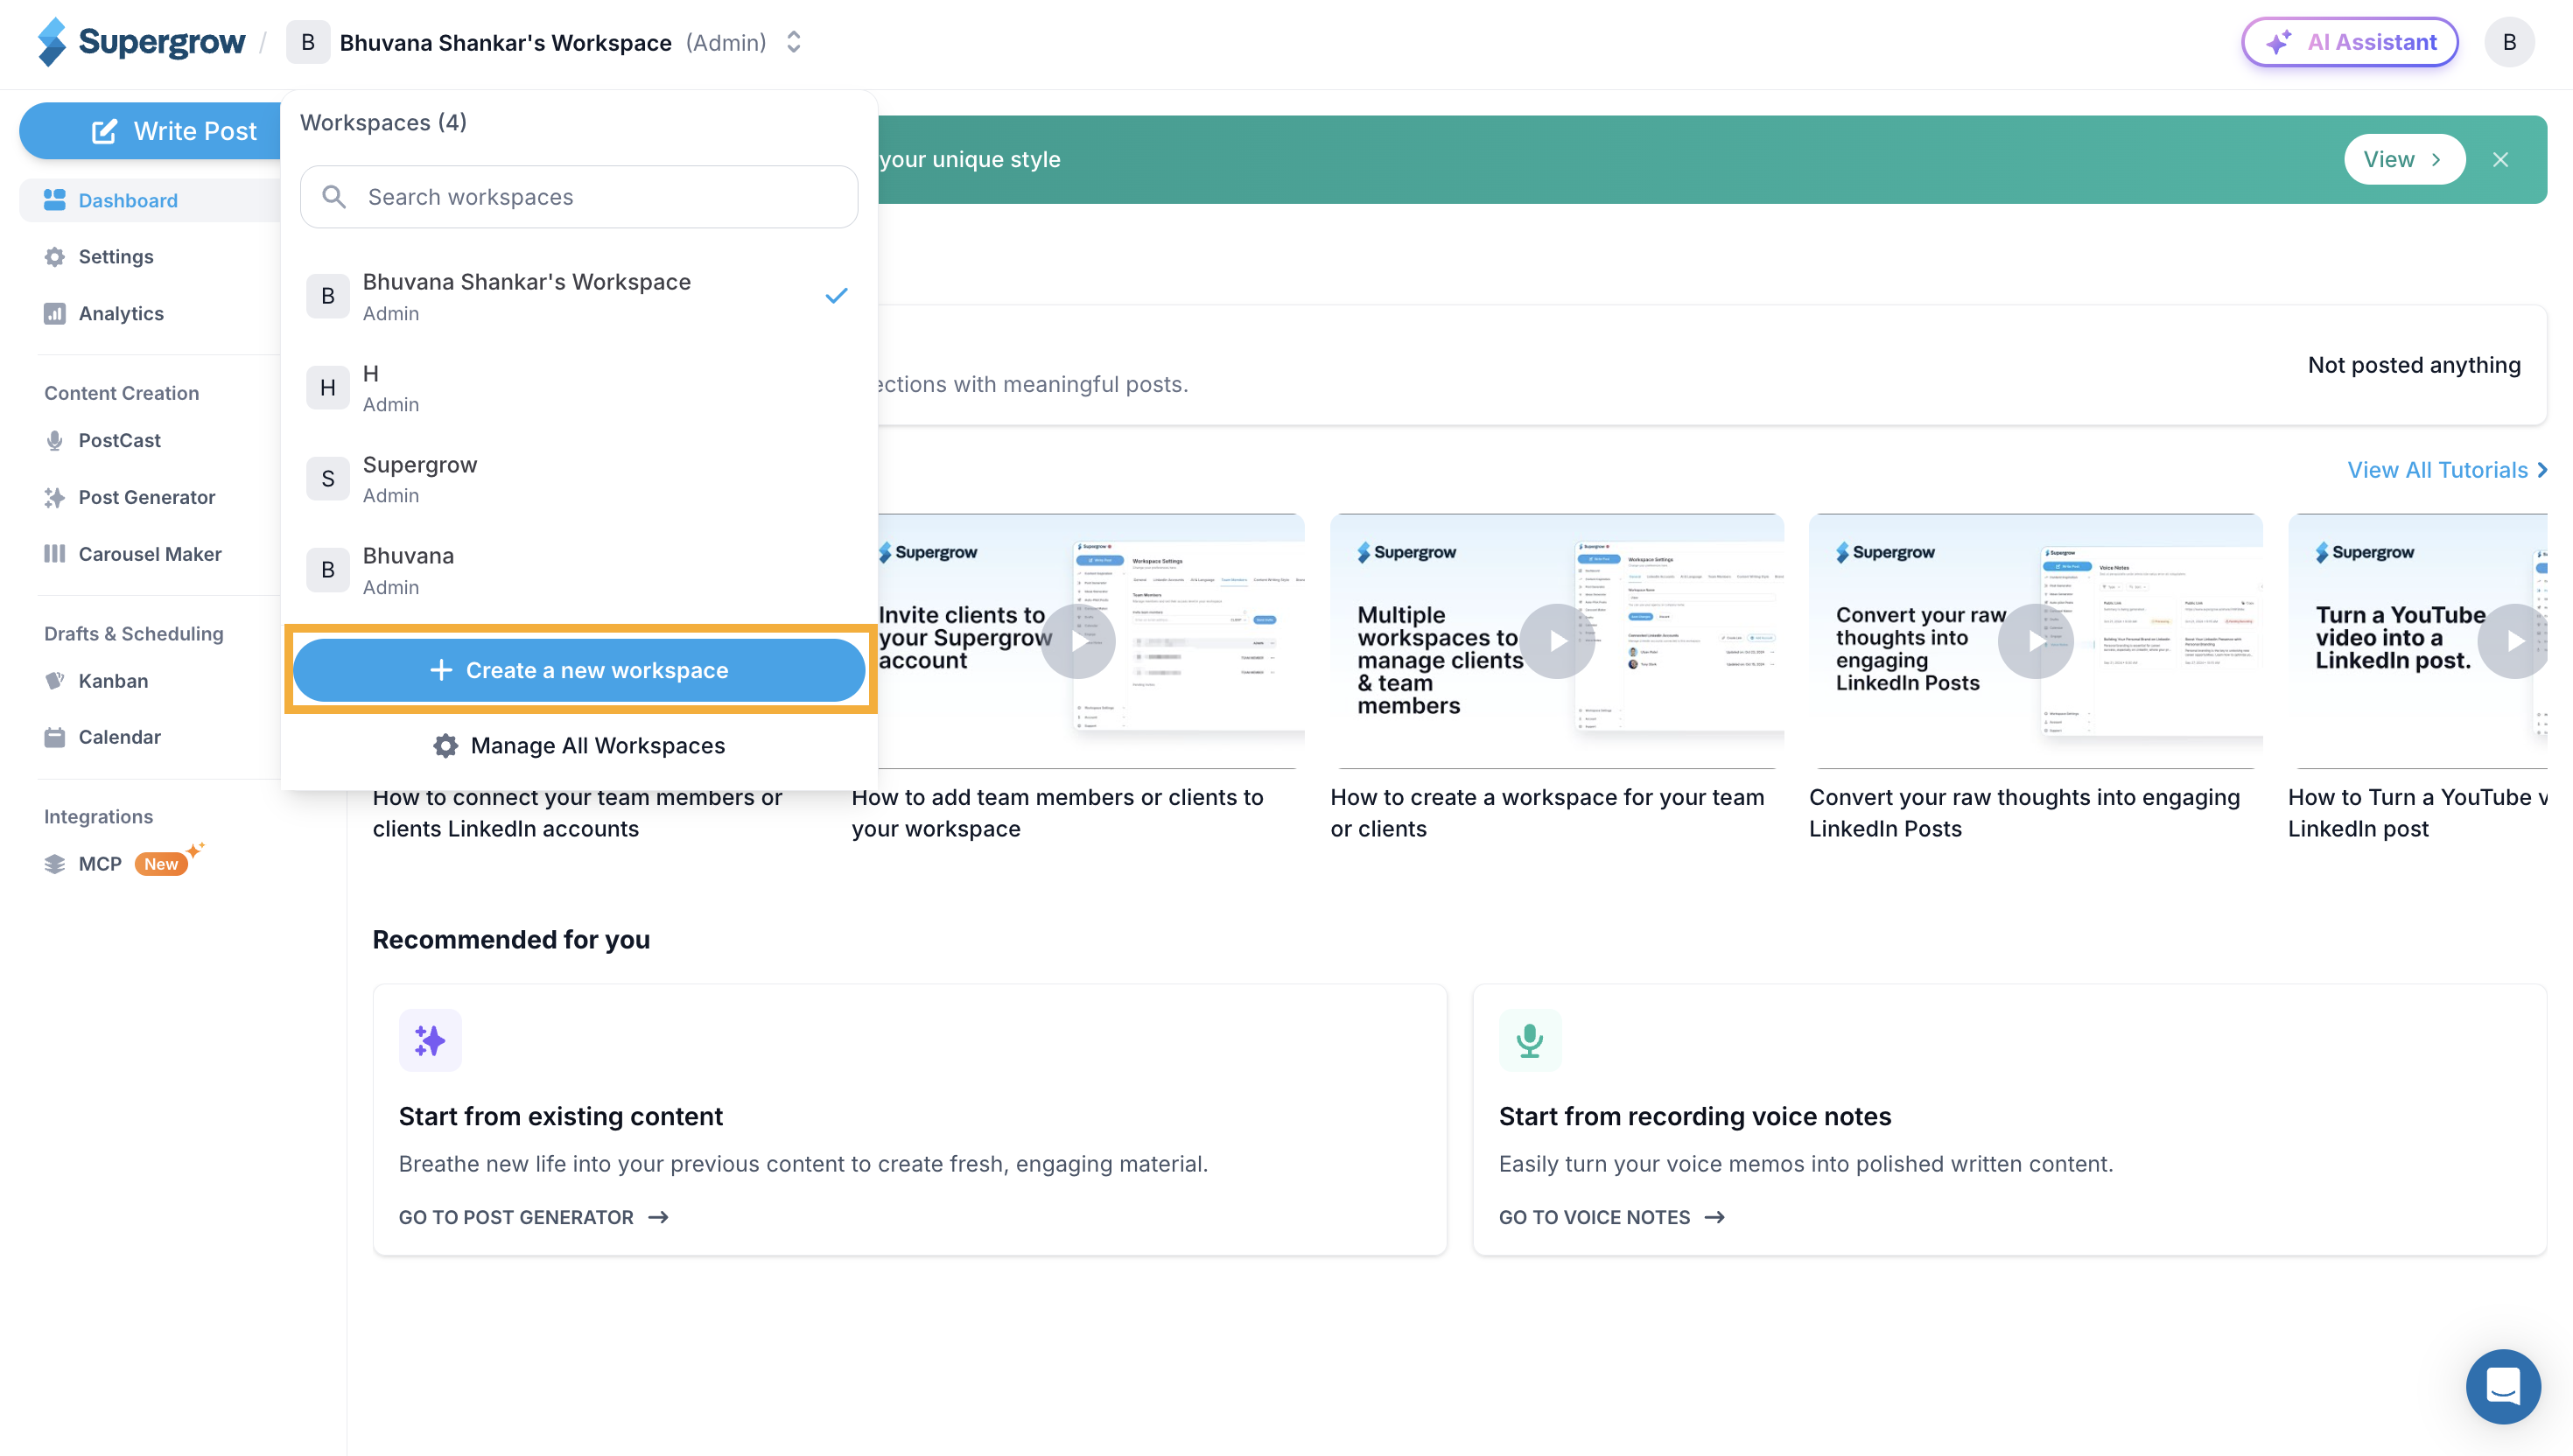Screen dimensions: 2573x1456
Task: Play the YouTube to LinkedIn tutorial video
Action: tap(2514, 641)
